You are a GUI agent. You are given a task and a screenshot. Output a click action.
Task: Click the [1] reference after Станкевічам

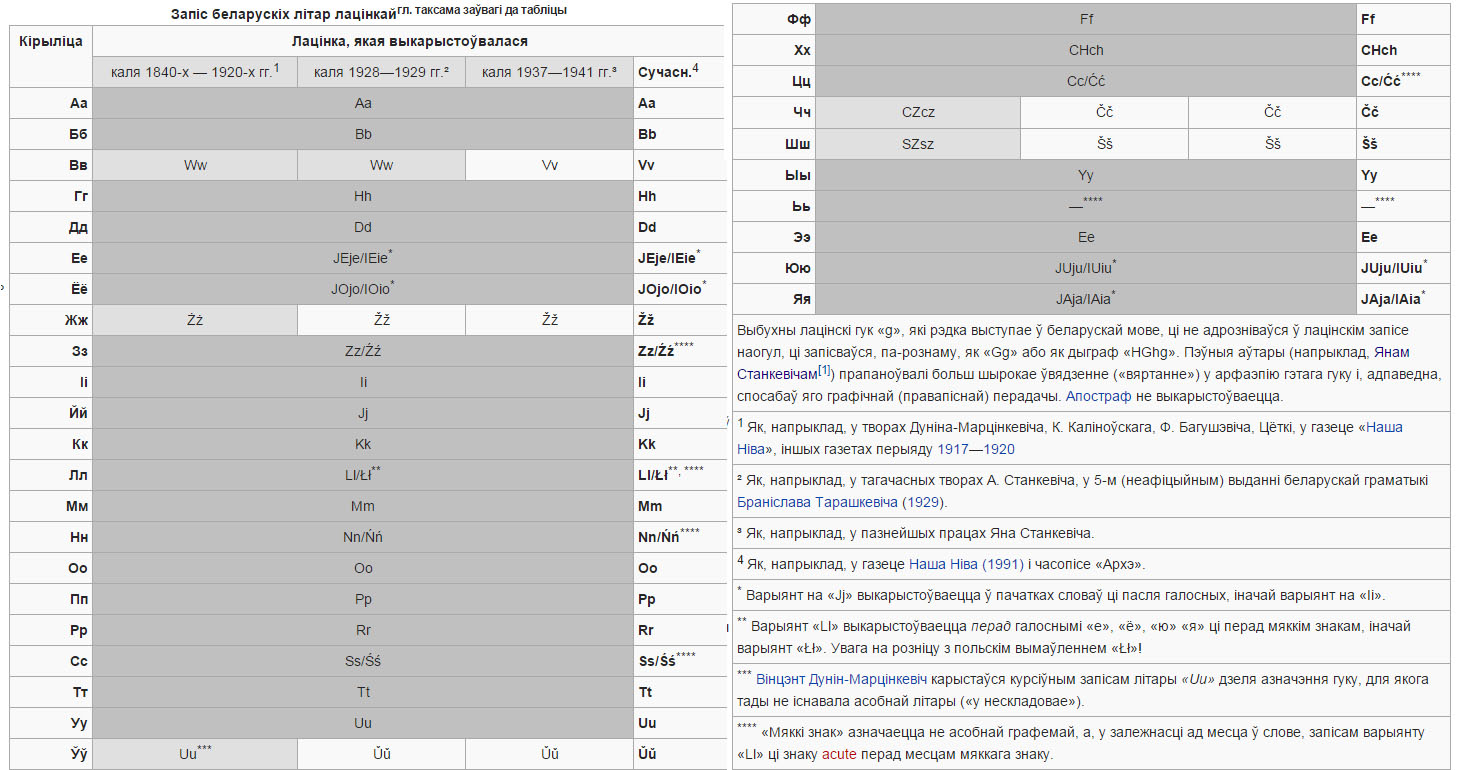click(x=825, y=371)
